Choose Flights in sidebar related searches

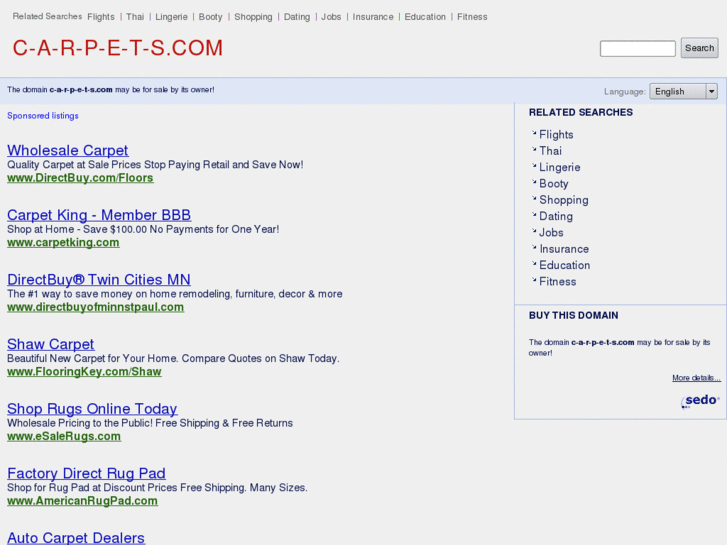[556, 135]
